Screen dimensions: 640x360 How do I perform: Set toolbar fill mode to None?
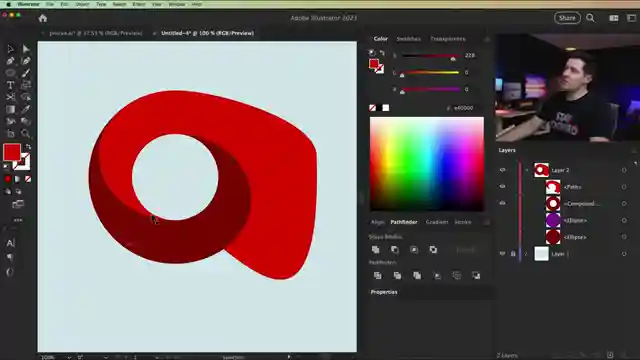click(28, 179)
